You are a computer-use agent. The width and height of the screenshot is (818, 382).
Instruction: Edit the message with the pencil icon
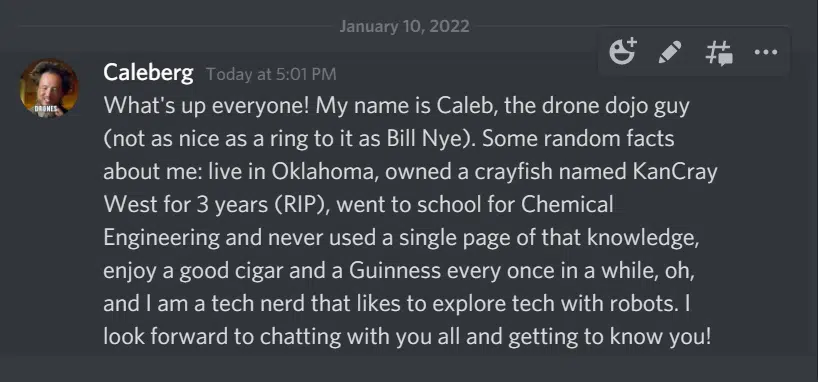tap(670, 52)
